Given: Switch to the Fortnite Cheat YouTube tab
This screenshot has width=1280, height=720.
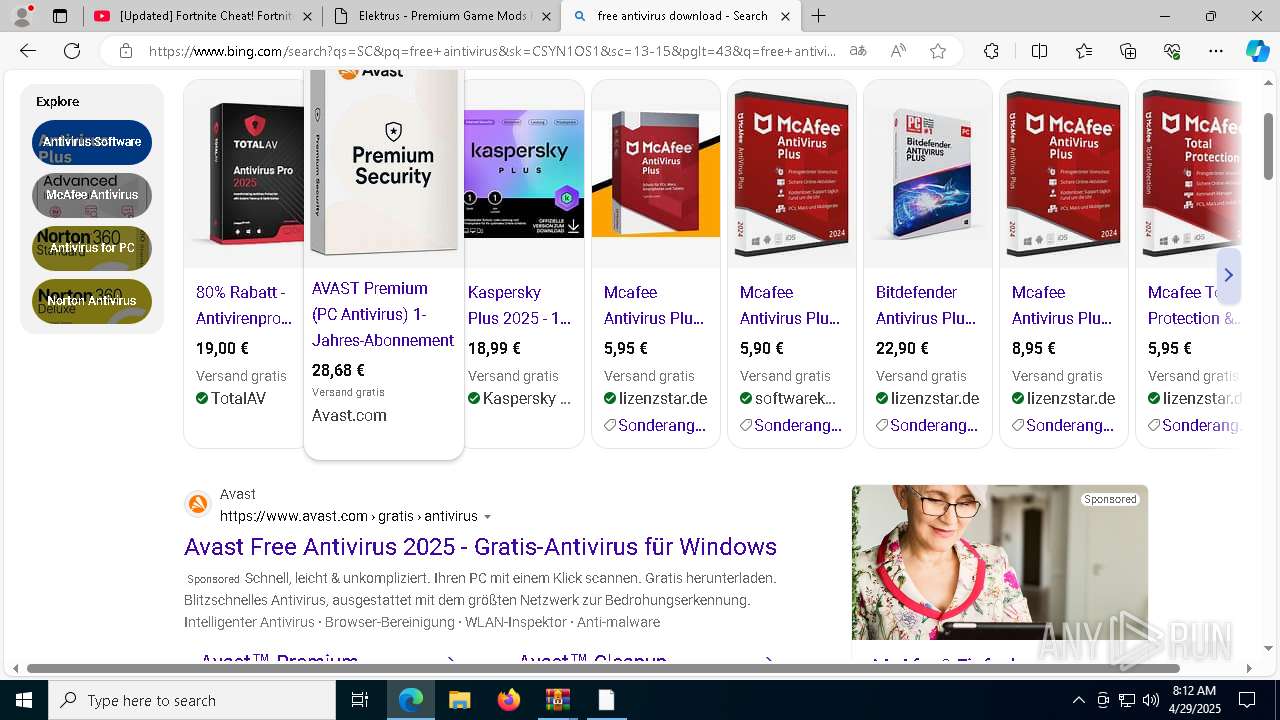Looking at the screenshot, I should pos(202,16).
